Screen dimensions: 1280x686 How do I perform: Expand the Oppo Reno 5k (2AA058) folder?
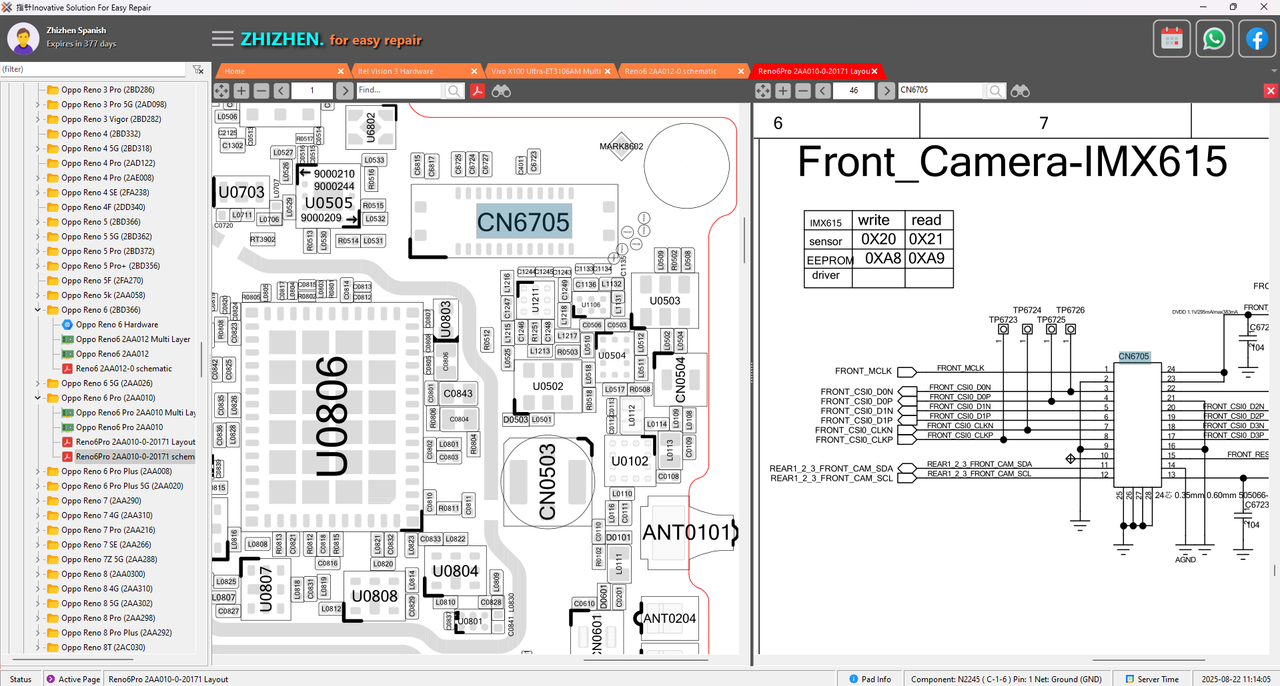pos(39,295)
